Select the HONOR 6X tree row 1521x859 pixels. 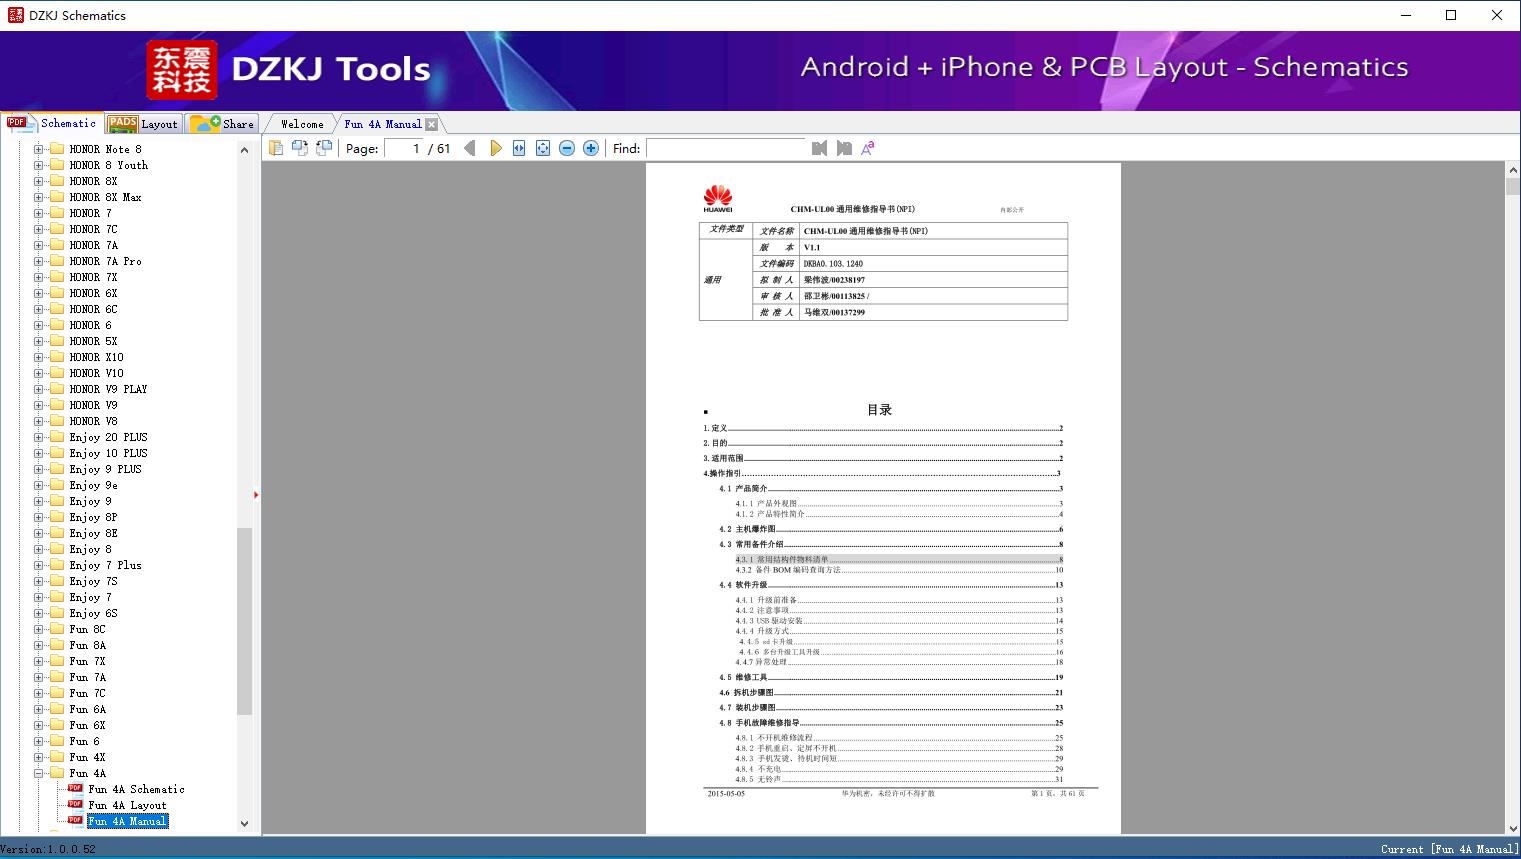click(93, 293)
